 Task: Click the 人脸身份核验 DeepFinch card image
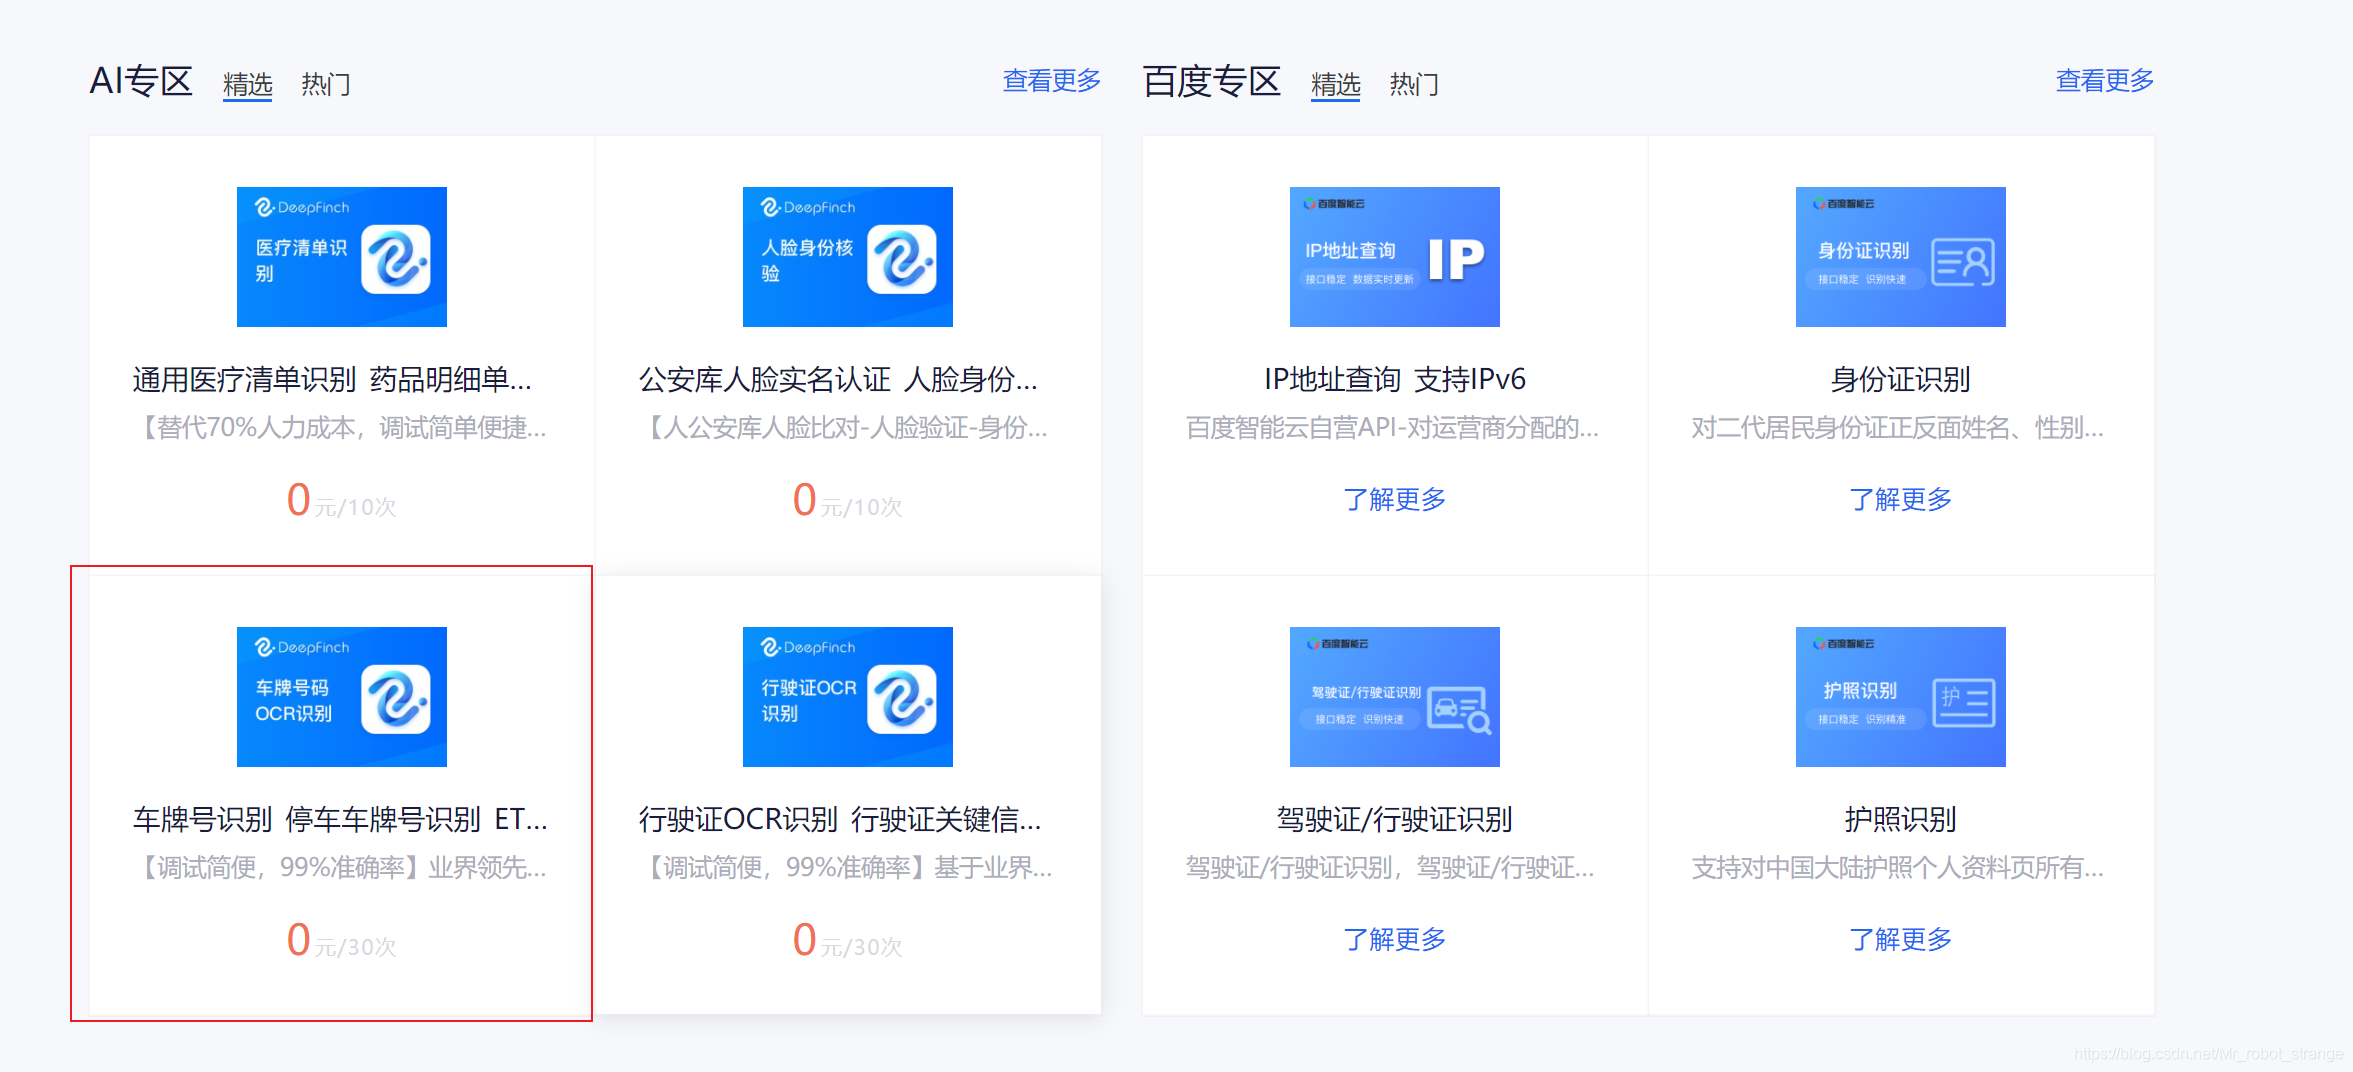[x=847, y=256]
